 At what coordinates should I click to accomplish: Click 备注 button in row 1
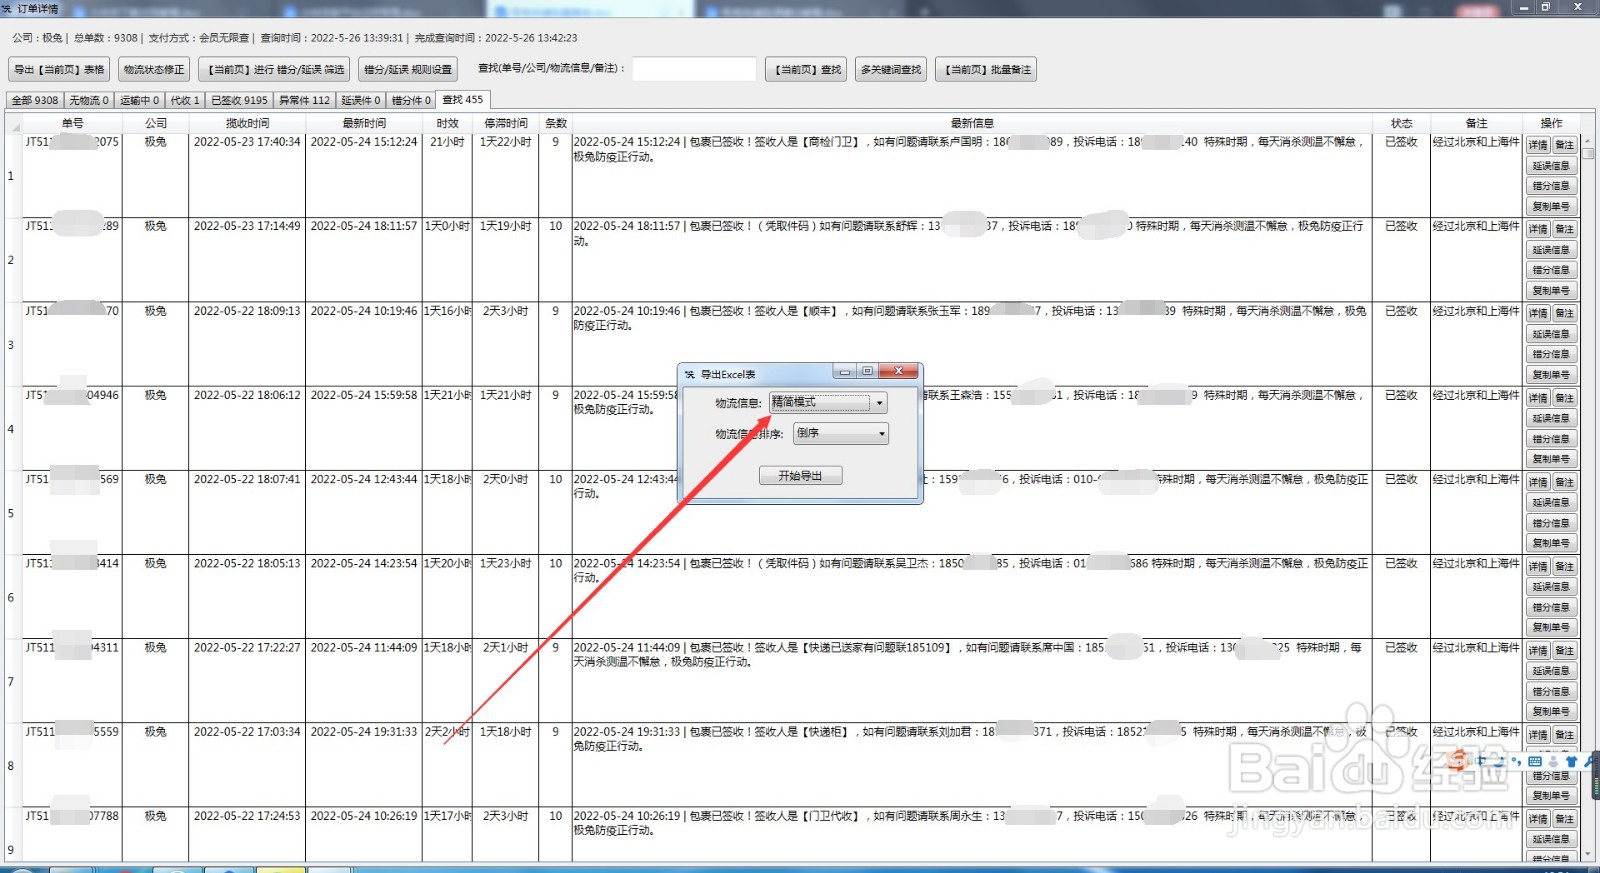[1565, 145]
